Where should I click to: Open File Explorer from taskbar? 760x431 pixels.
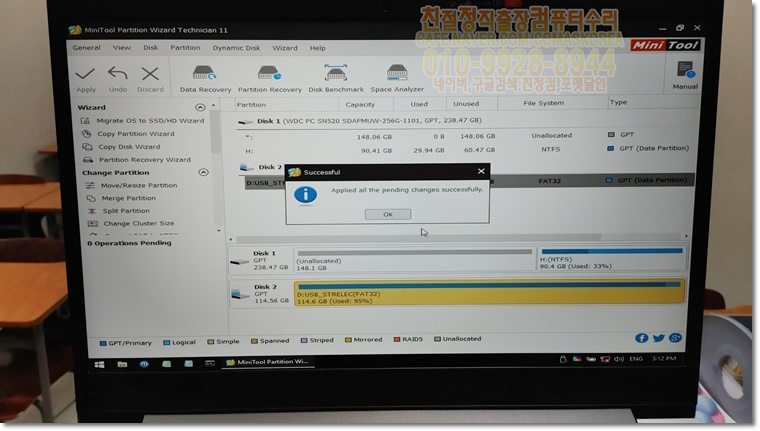[x=122, y=364]
